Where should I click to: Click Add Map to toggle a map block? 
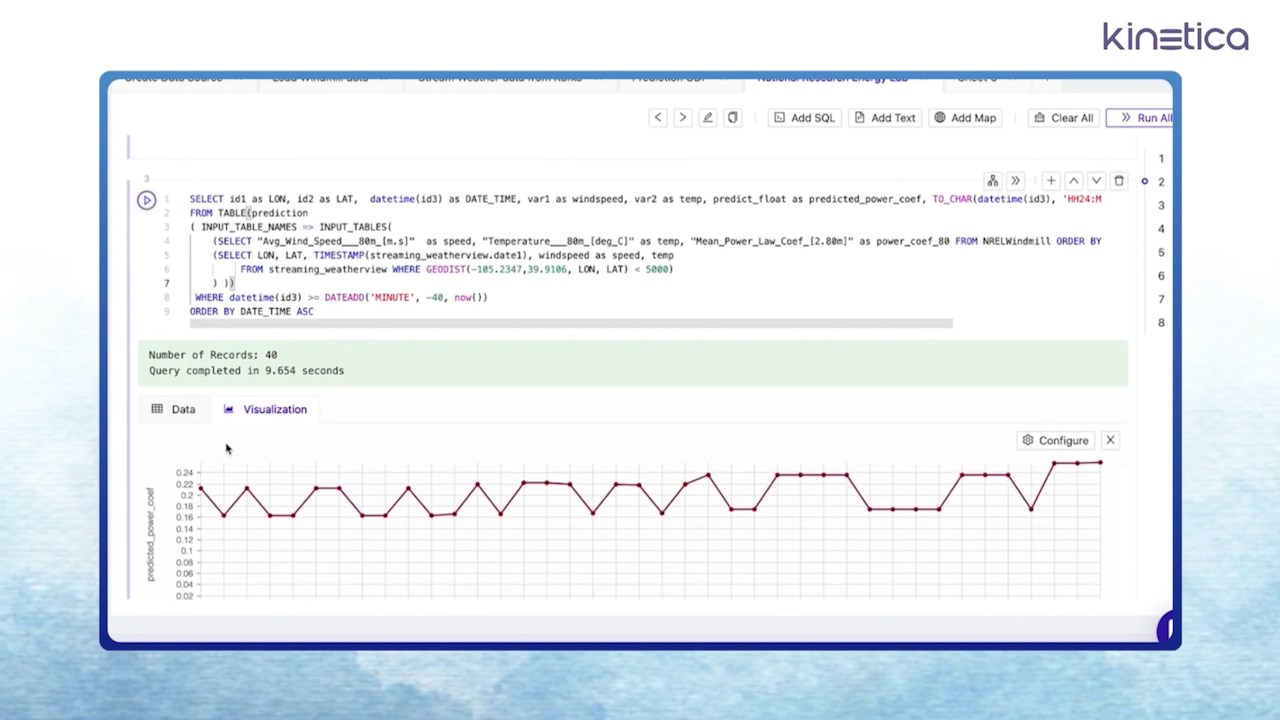pyautogui.click(x=964, y=117)
